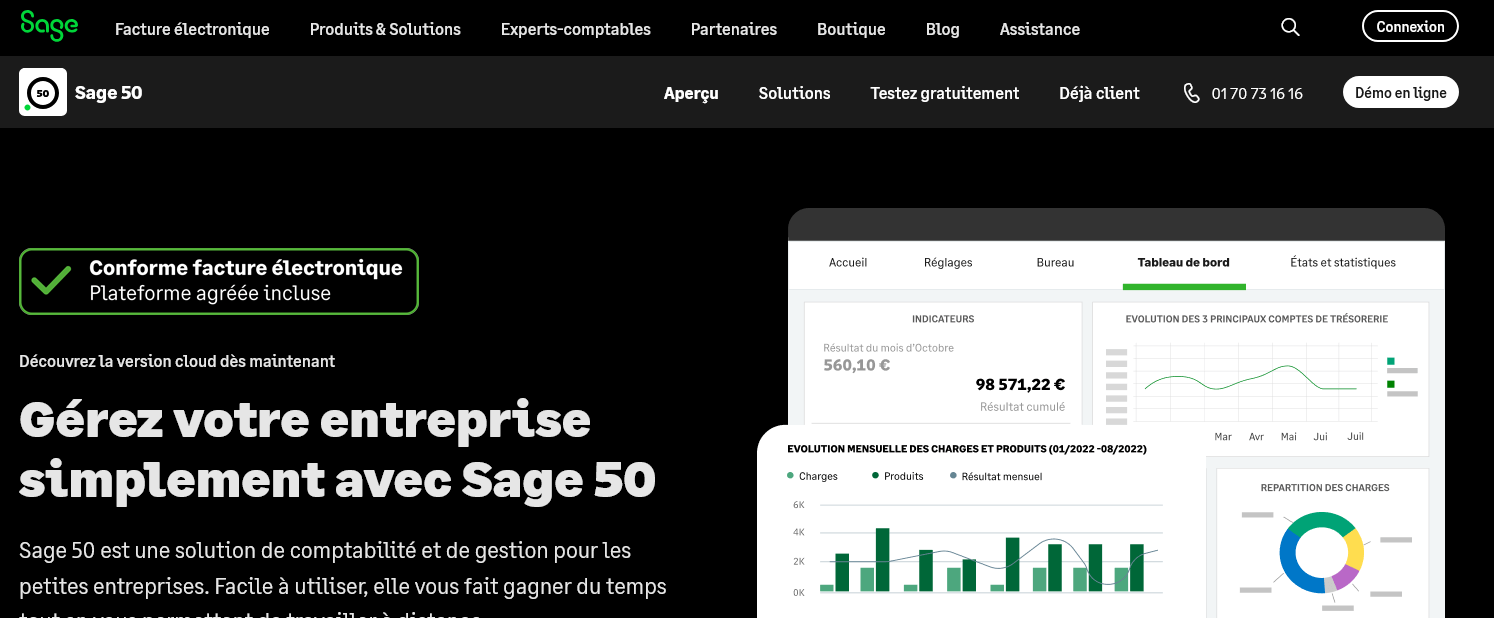This screenshot has width=1494, height=618.
Task: Click Tableau de bord tab in dashboard image
Action: pyautogui.click(x=1184, y=262)
